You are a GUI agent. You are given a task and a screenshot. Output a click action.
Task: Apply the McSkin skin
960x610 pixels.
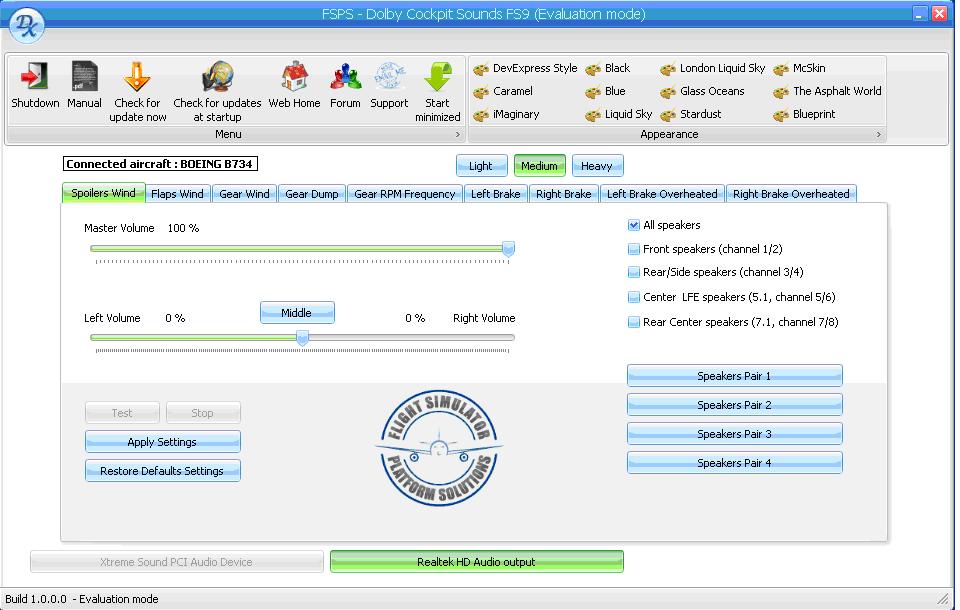(800, 69)
